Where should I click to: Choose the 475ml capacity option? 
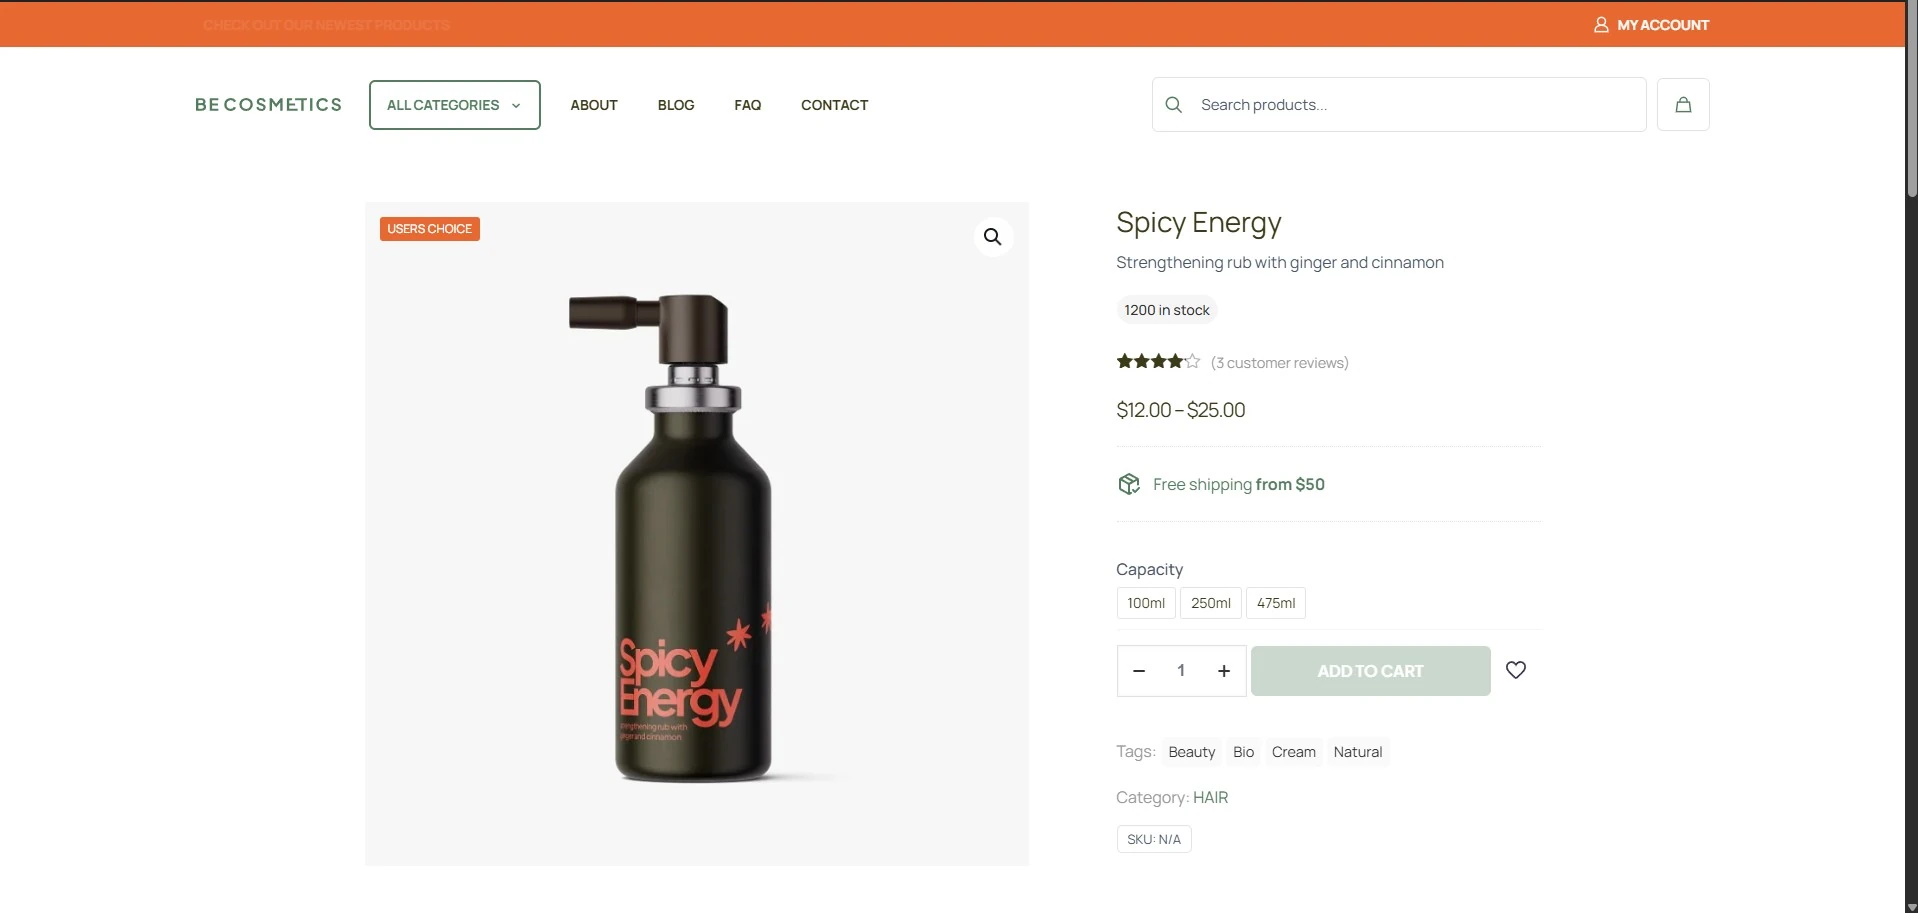(1275, 603)
